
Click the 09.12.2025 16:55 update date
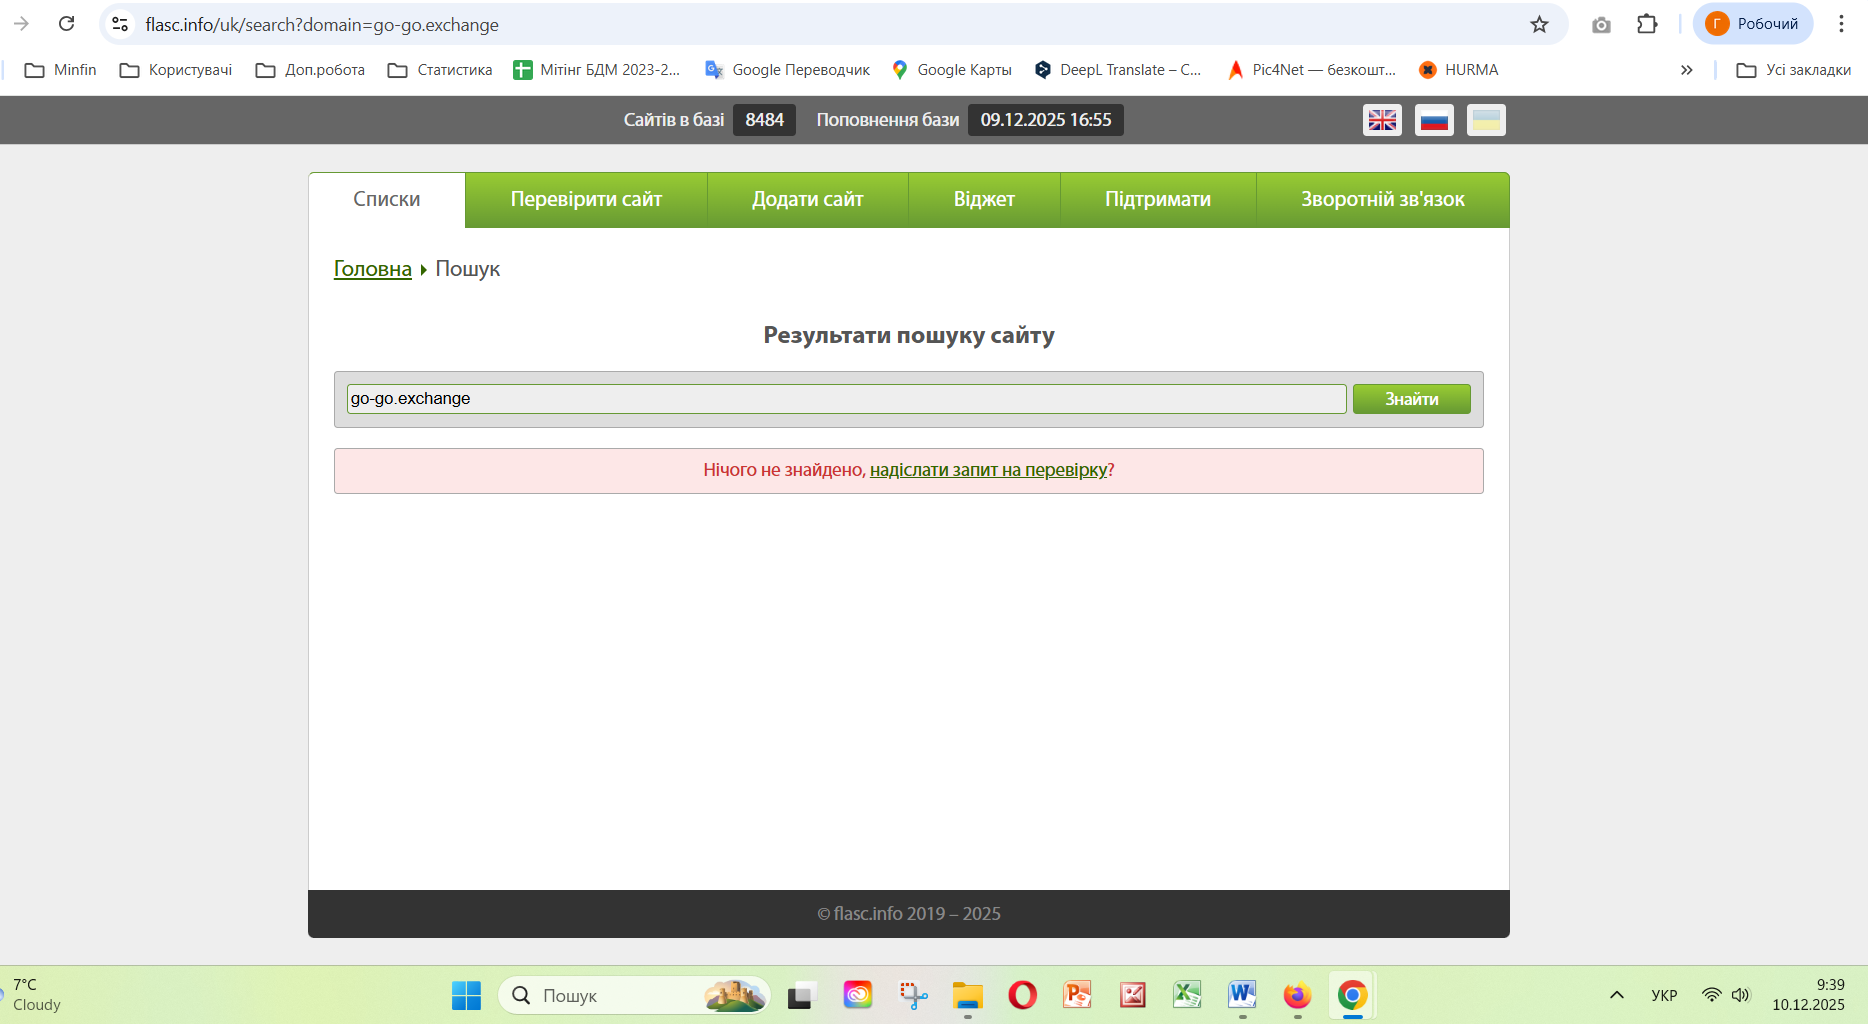(x=1046, y=120)
